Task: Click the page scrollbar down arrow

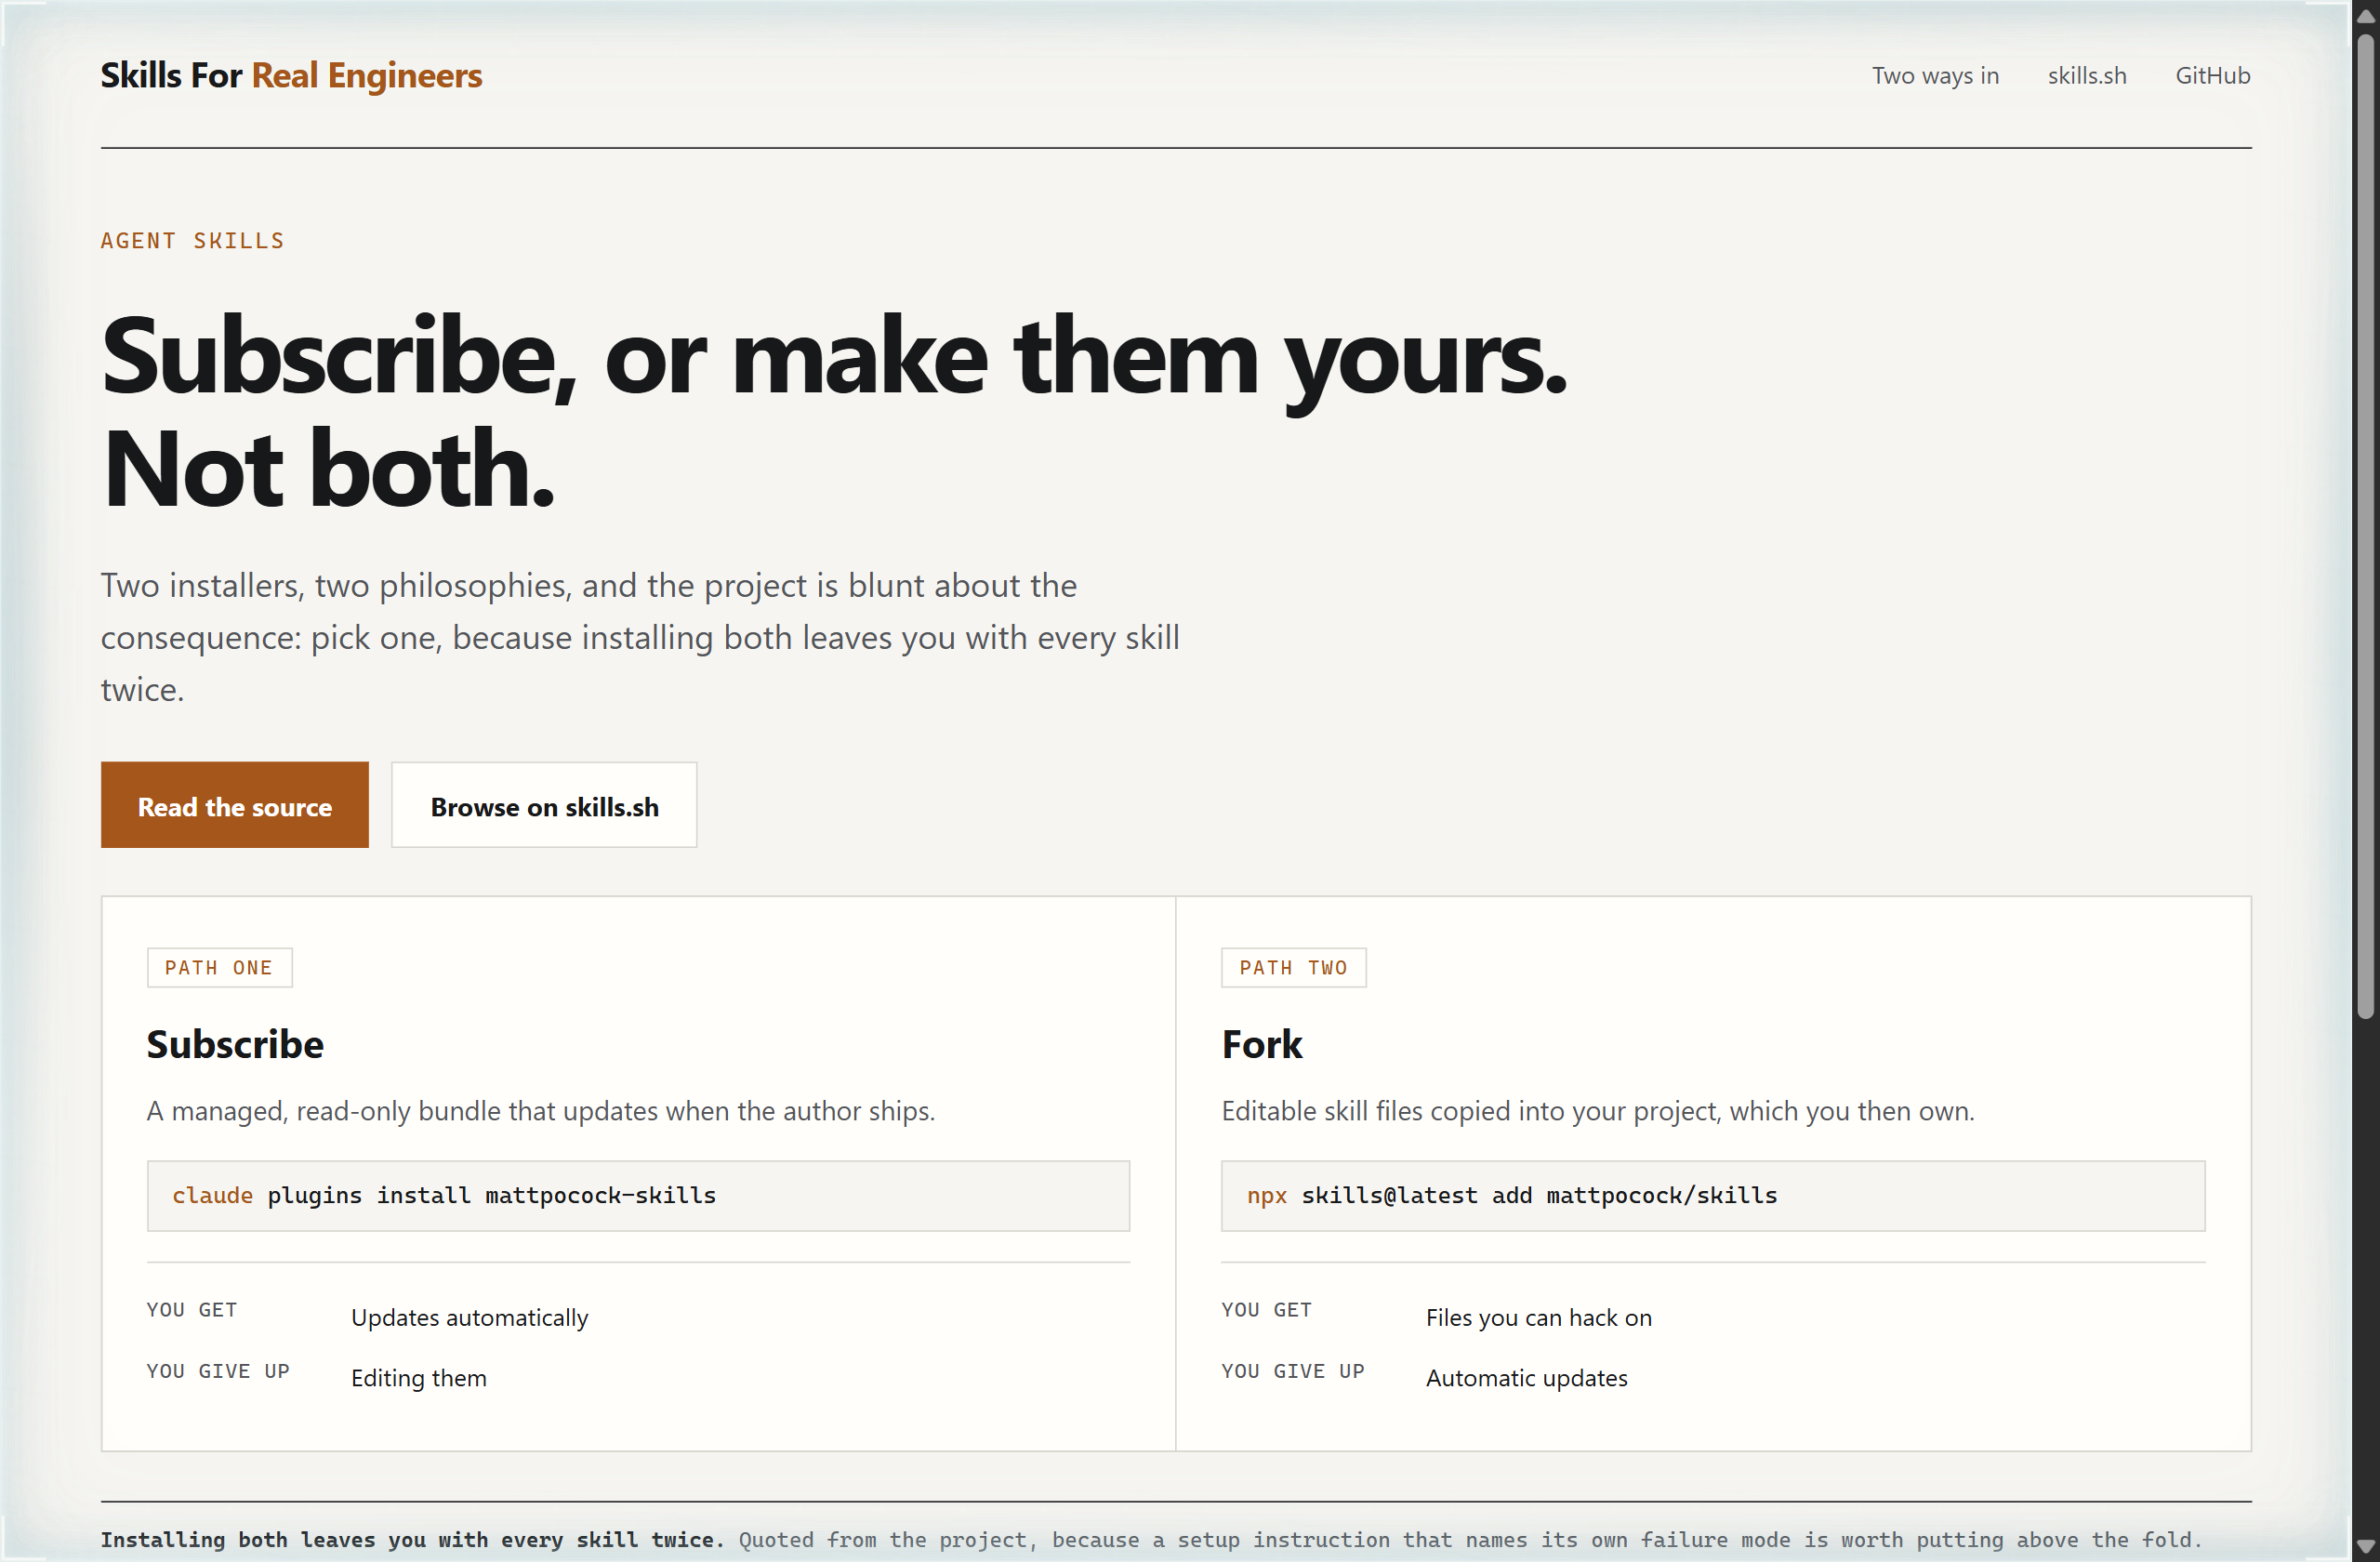Action: click(2364, 1546)
